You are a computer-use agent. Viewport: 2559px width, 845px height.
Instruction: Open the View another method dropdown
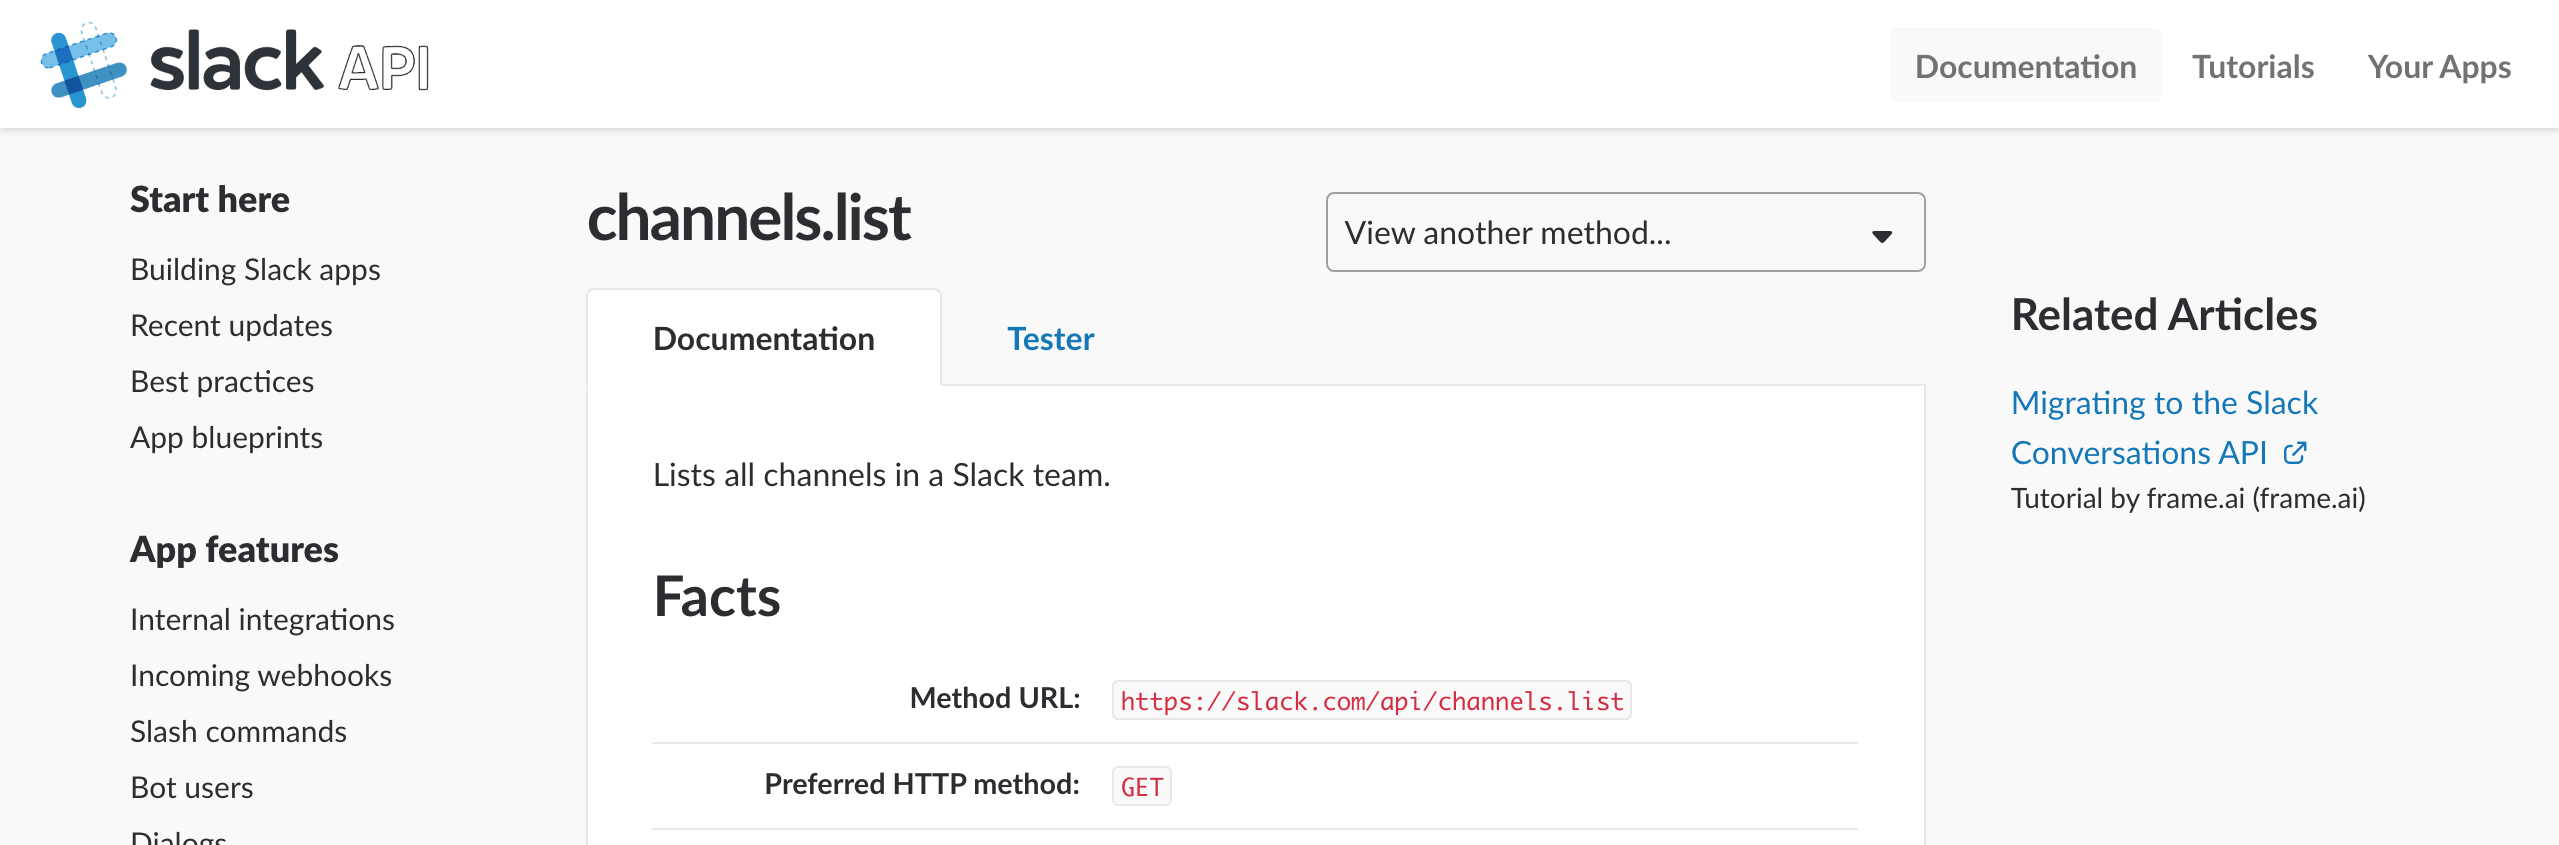[1625, 232]
